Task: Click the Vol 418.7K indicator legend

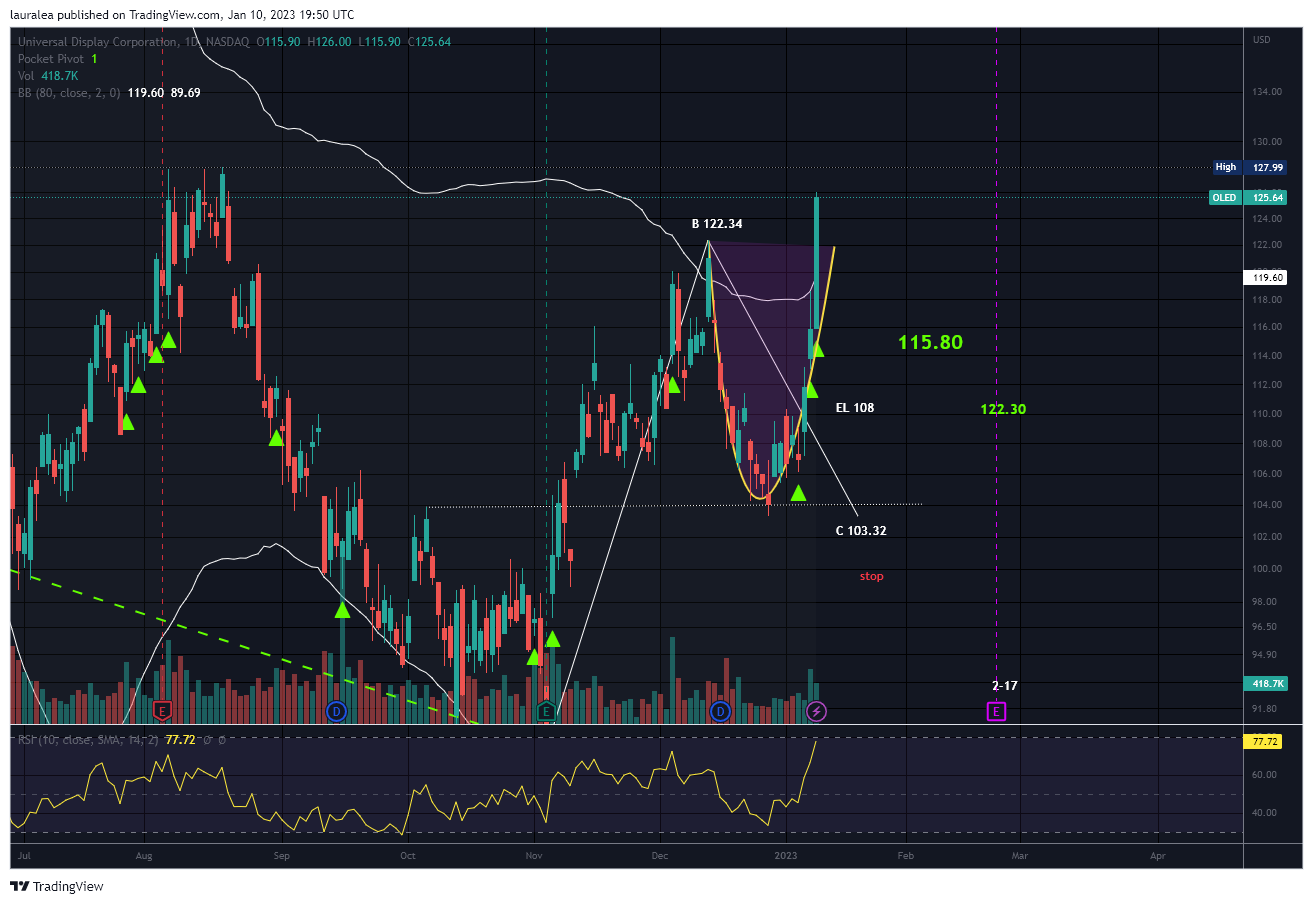Action: (x=47, y=75)
